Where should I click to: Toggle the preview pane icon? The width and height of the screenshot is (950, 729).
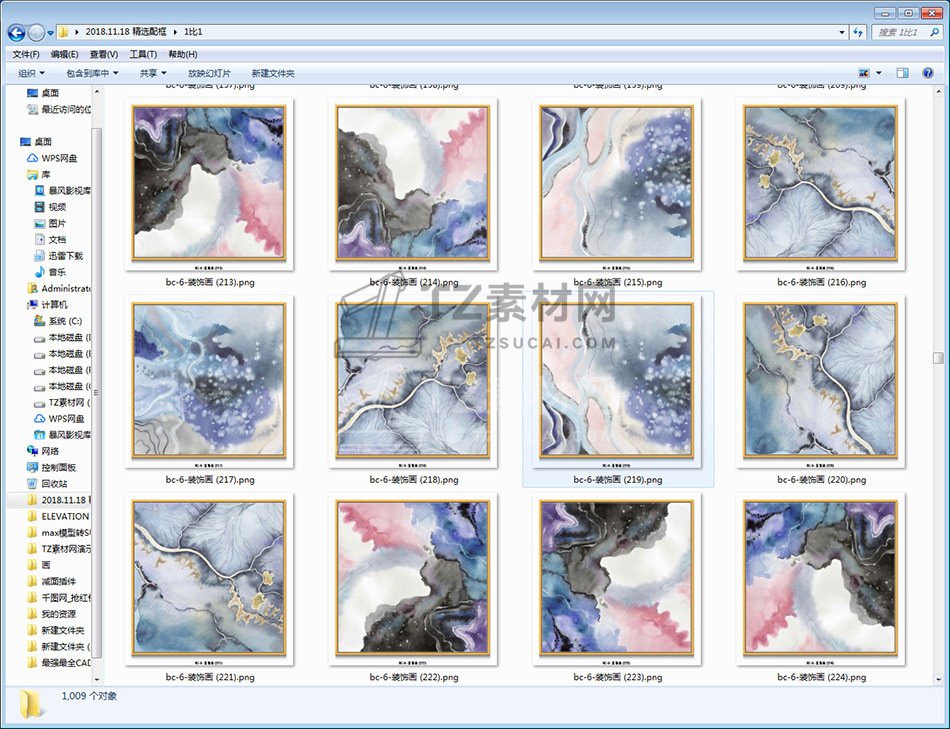click(902, 73)
